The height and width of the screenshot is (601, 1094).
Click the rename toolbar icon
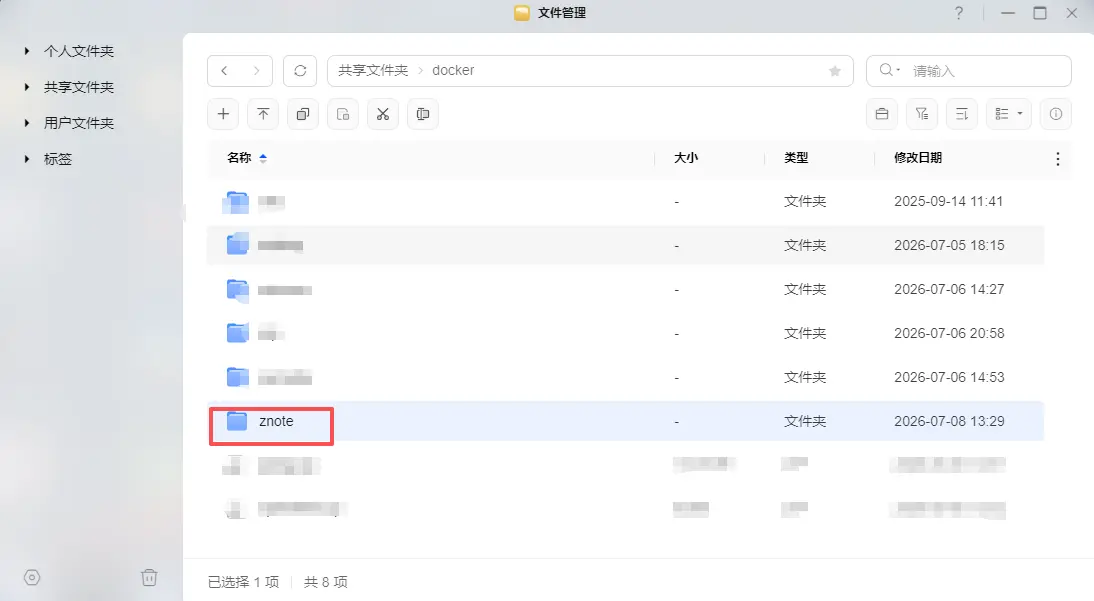(x=423, y=114)
